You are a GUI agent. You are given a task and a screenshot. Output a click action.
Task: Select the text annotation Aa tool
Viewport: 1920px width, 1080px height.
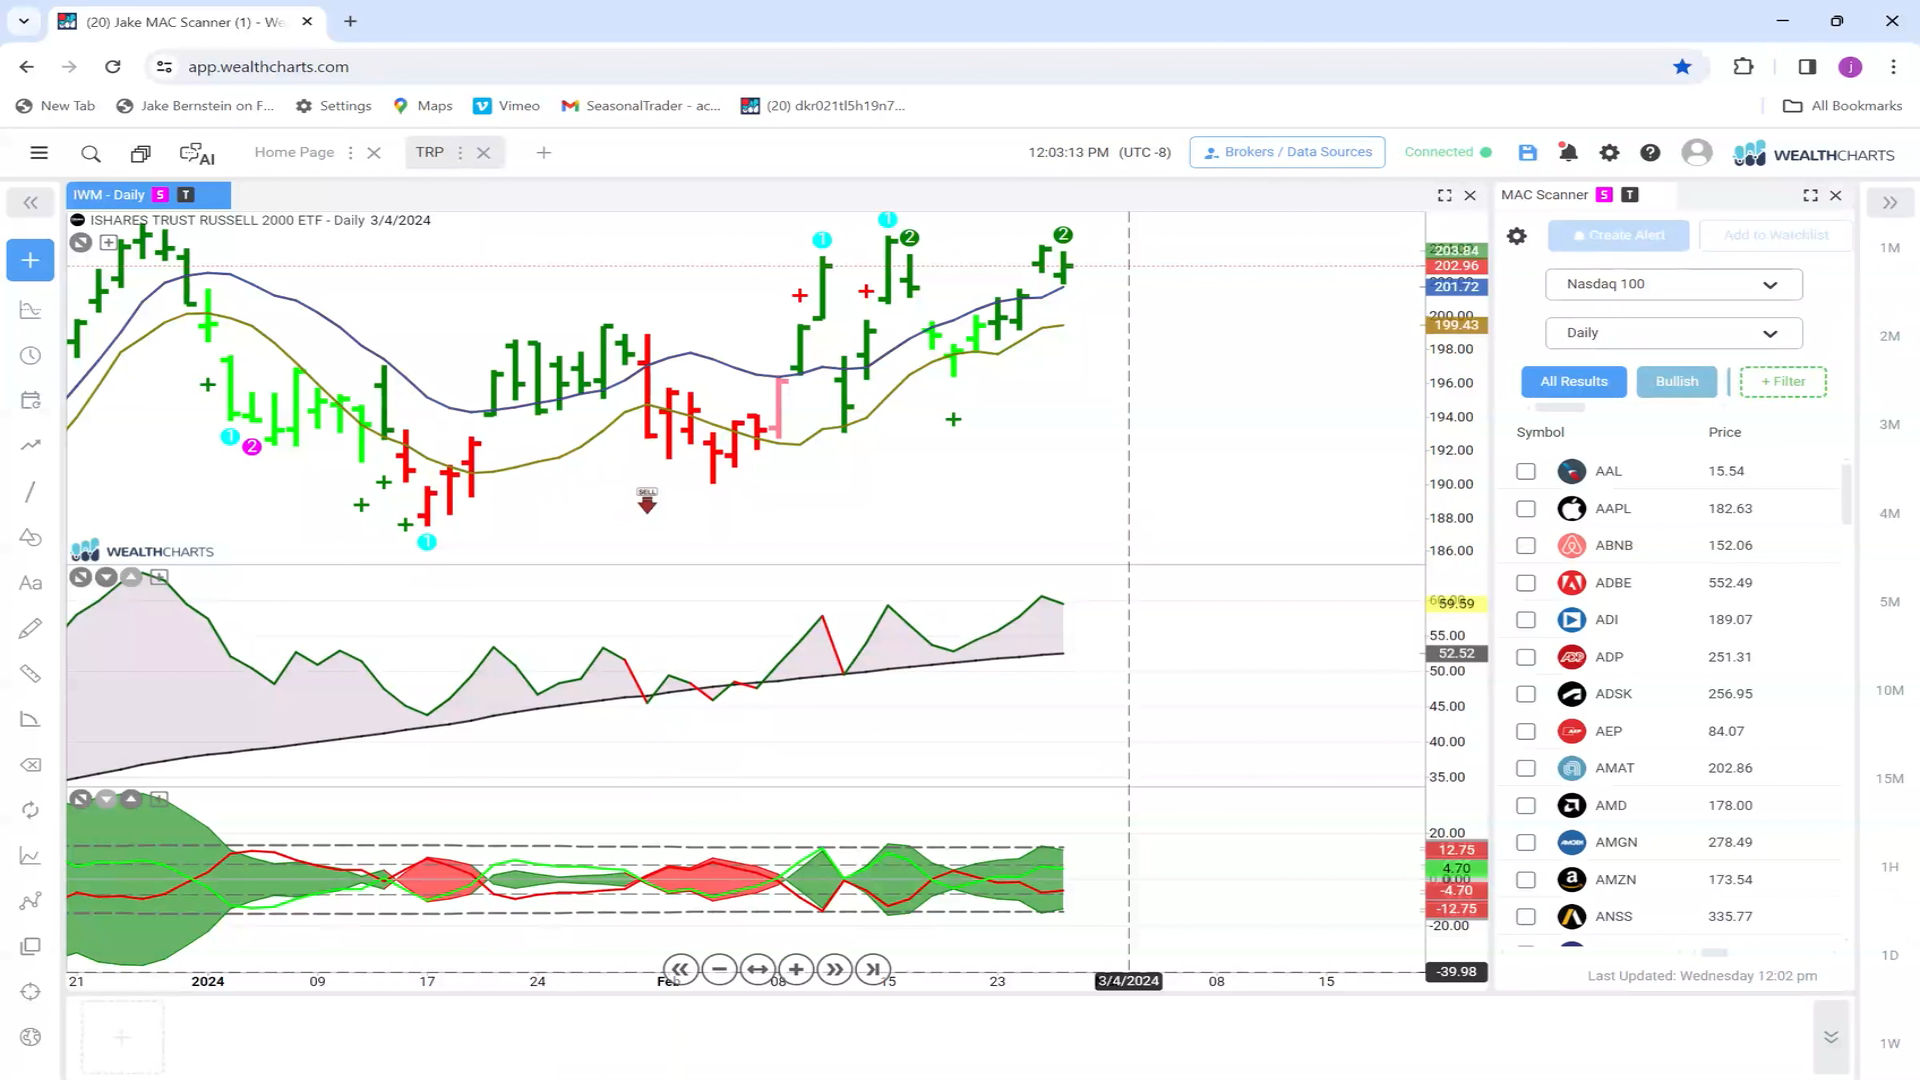(30, 583)
